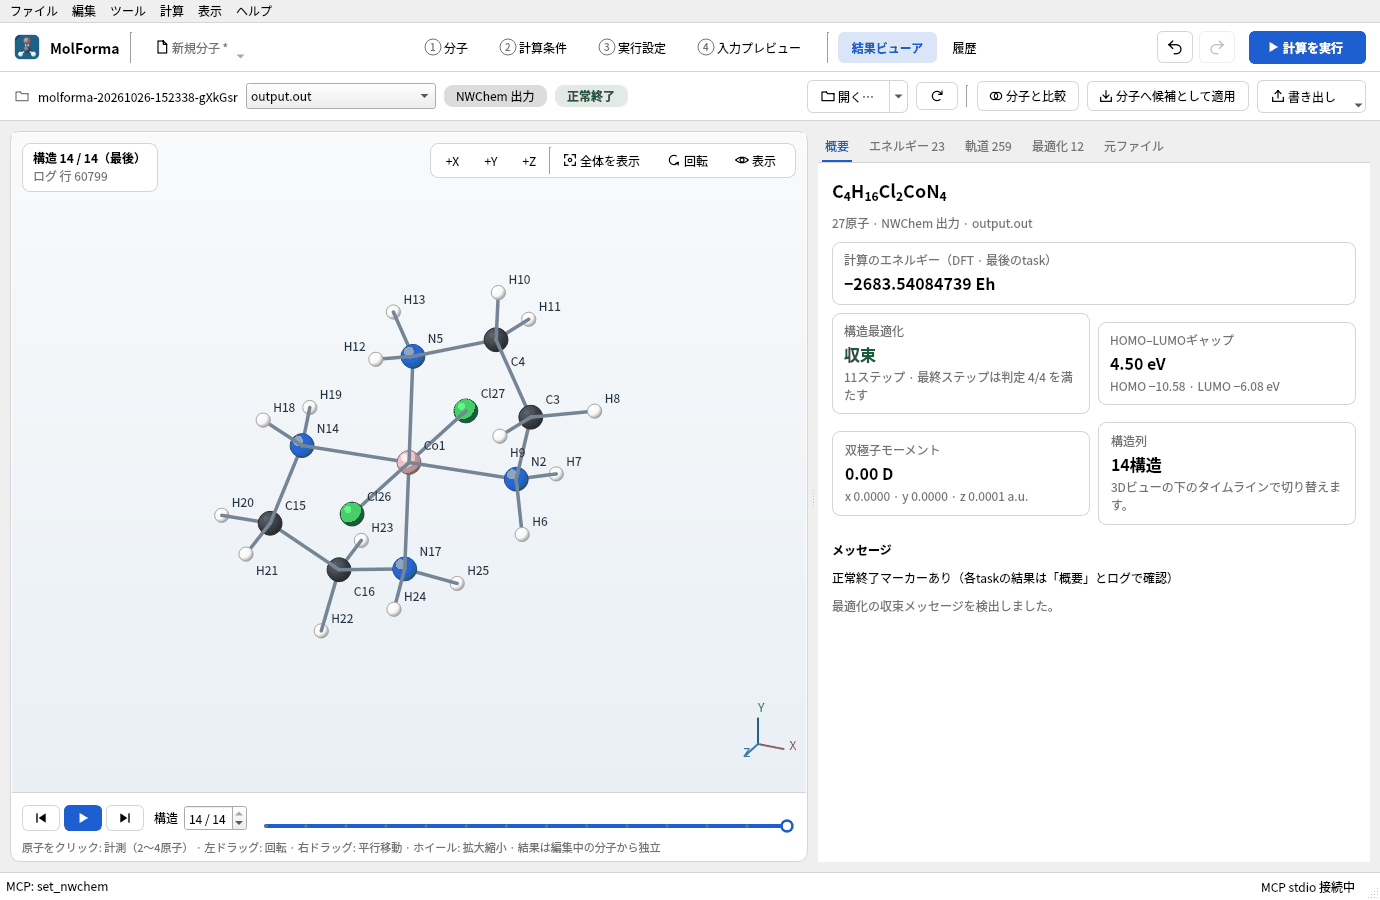Image resolution: width=1380 pixels, height=900 pixels.
Task: Click the Co1 cobalt atom in viewer
Action: pos(409,462)
